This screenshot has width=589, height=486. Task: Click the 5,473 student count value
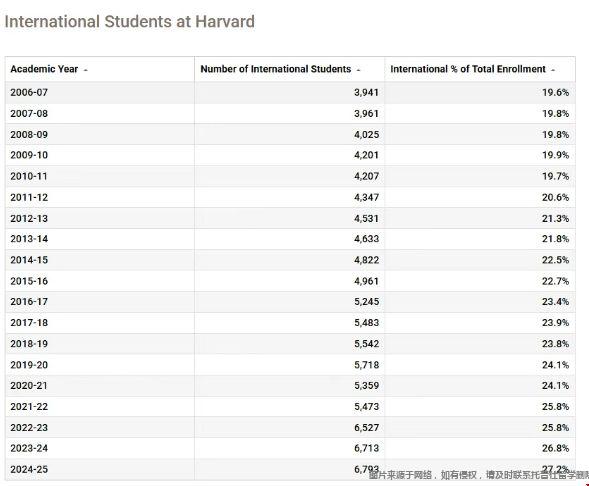point(366,406)
